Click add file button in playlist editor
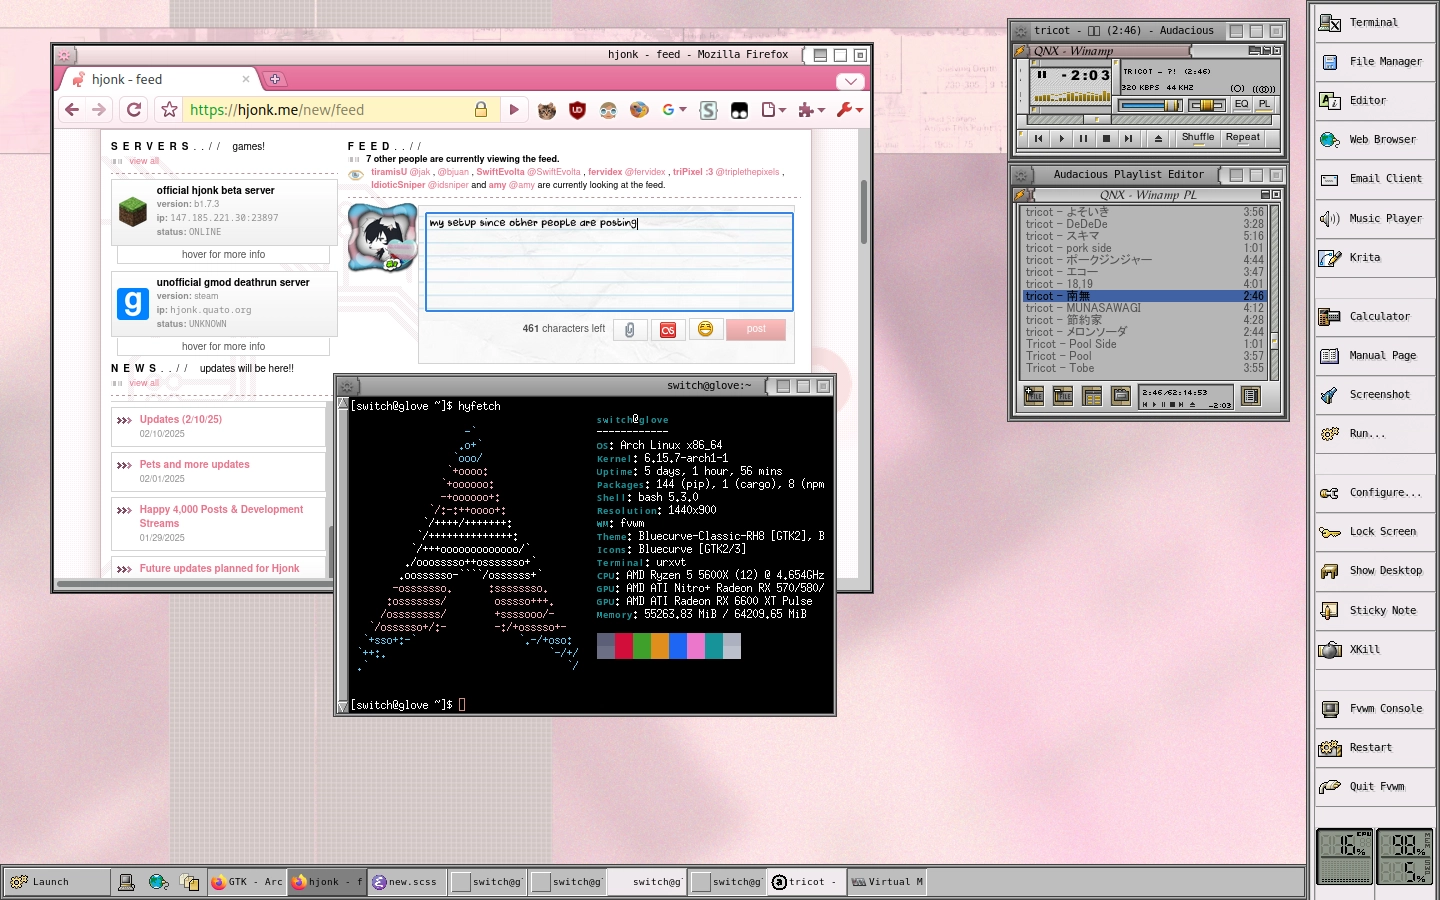 click(x=1034, y=396)
